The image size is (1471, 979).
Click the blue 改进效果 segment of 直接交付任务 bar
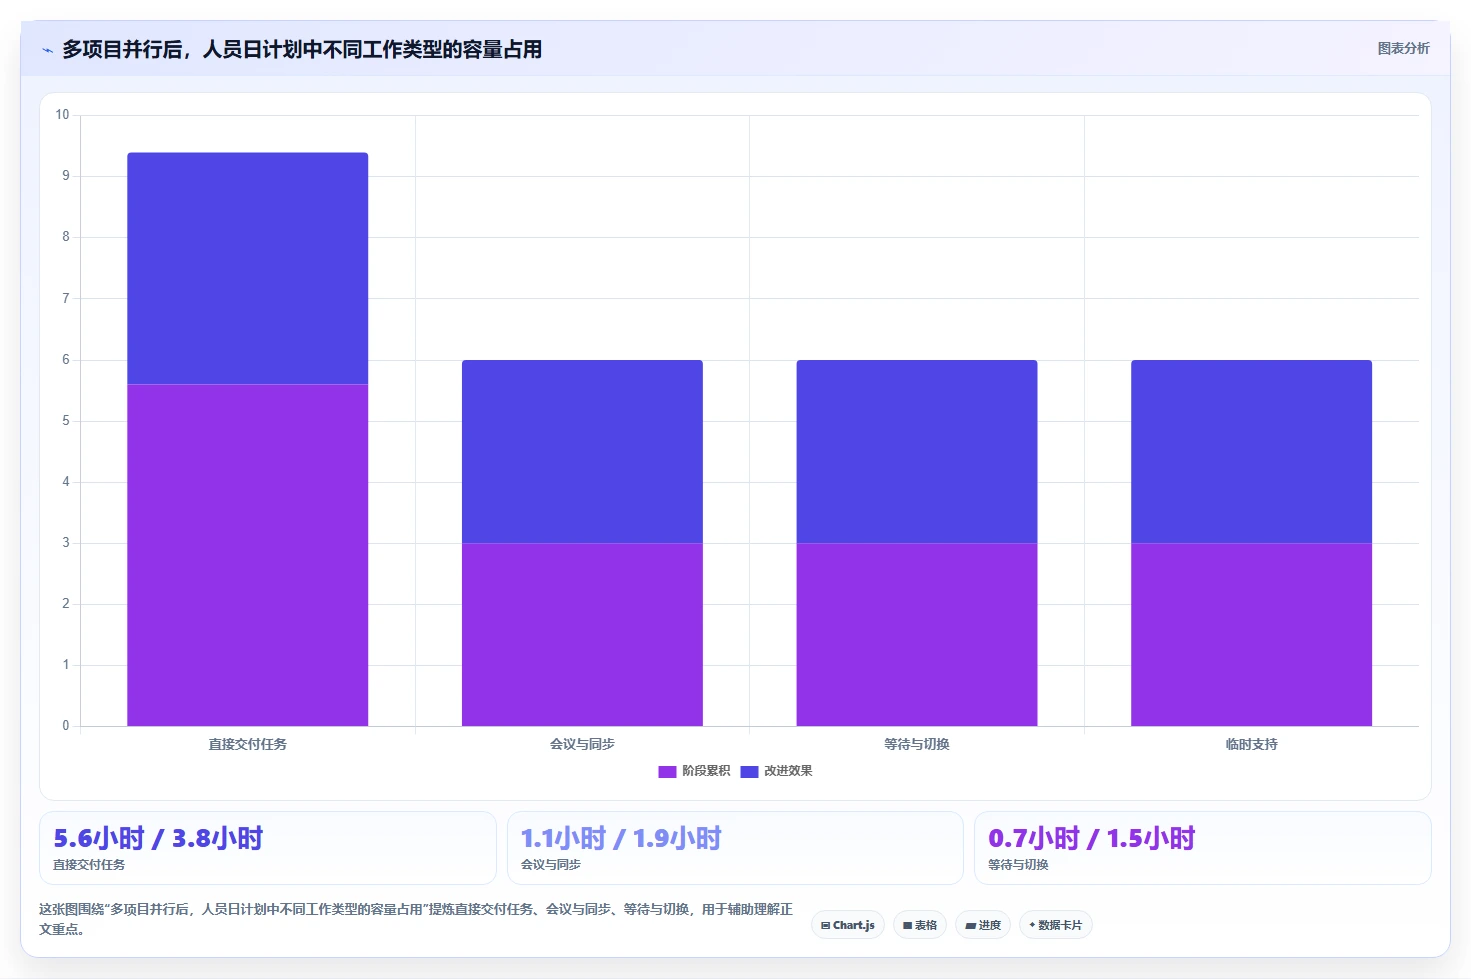point(248,268)
